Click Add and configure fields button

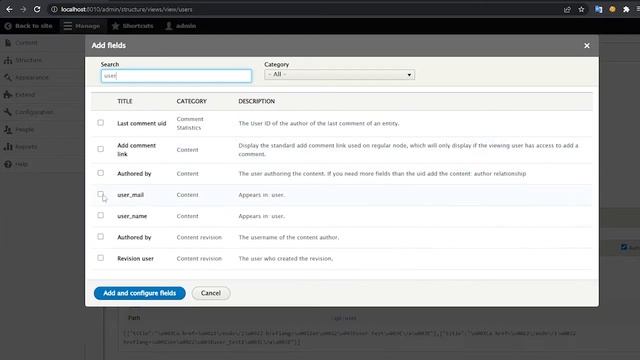(x=140, y=293)
